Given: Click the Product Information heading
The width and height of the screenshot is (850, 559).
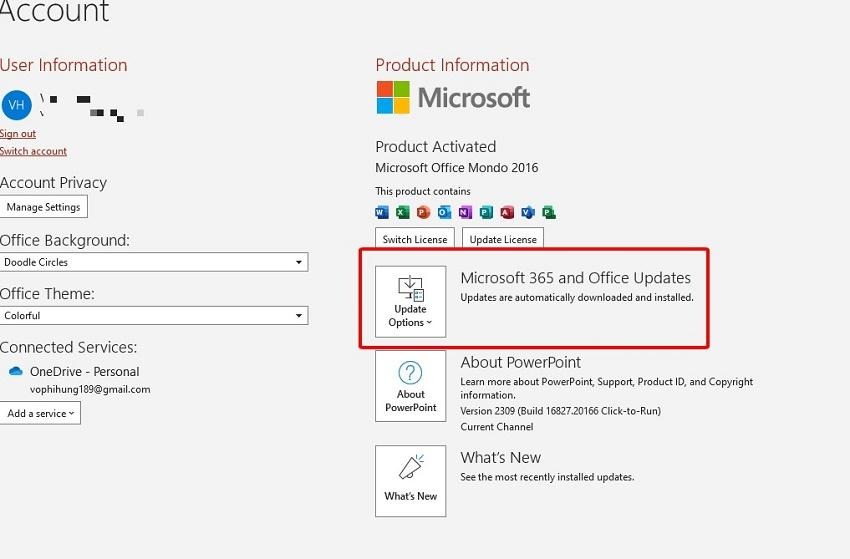Looking at the screenshot, I should point(452,65).
